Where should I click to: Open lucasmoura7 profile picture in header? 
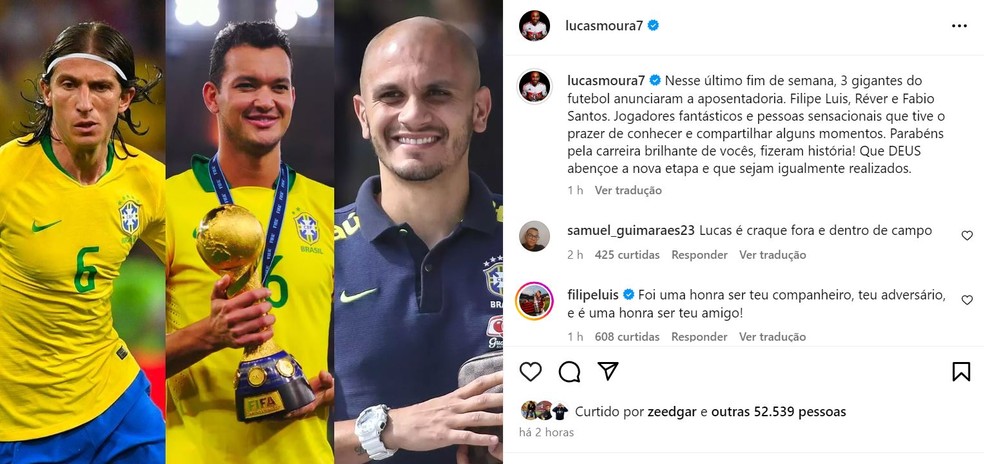click(x=535, y=26)
